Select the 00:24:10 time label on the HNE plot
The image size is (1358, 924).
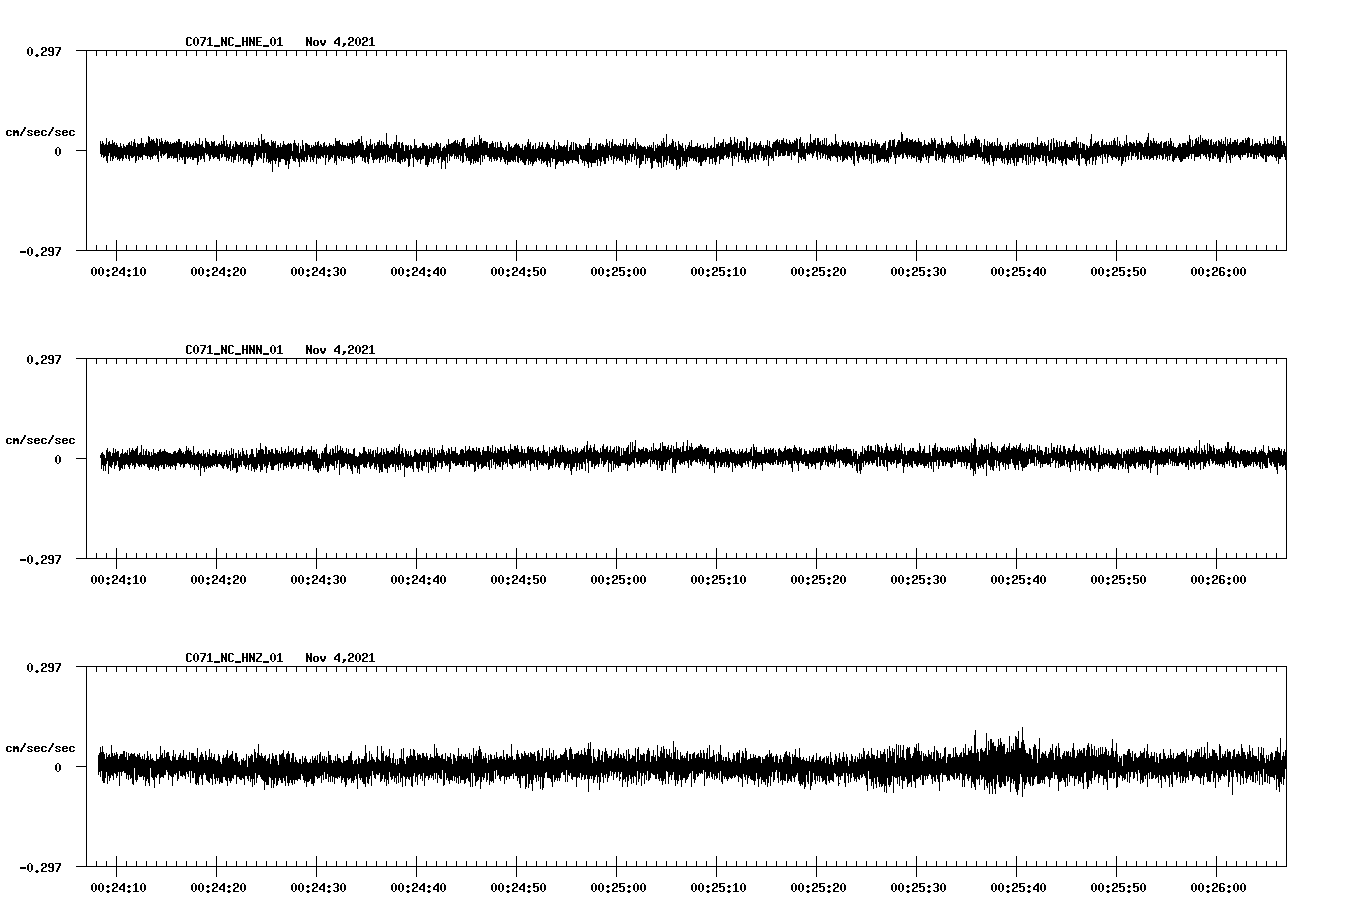tap(118, 272)
